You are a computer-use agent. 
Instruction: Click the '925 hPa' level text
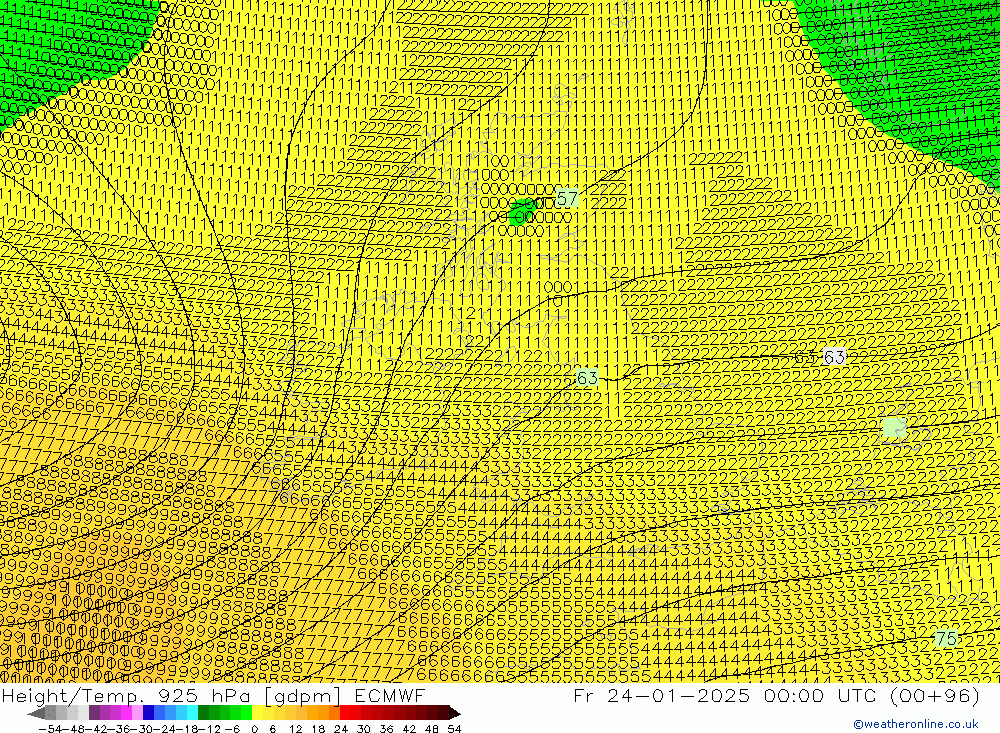tap(205, 695)
